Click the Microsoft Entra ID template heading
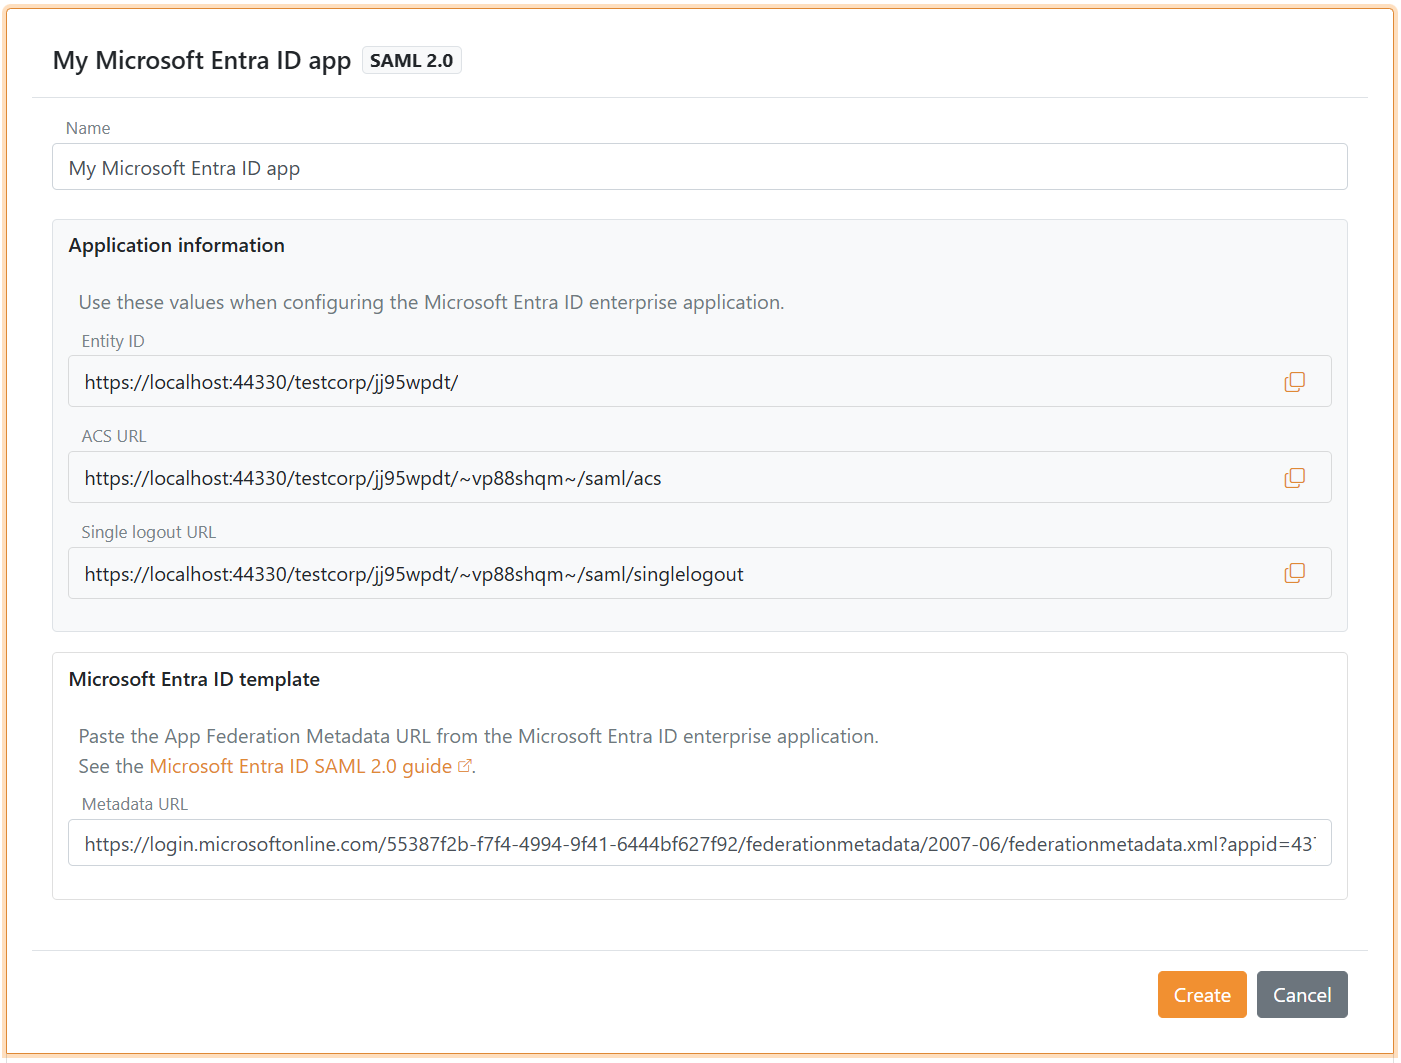Image resolution: width=1401 pixels, height=1063 pixels. pos(193,679)
